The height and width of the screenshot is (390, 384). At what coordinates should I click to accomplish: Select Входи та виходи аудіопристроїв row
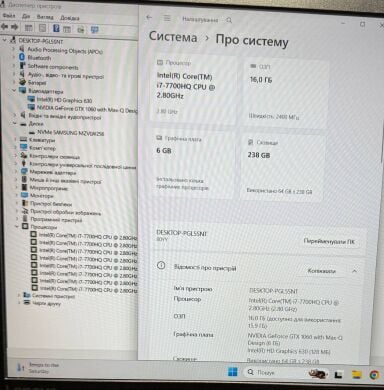point(65,117)
